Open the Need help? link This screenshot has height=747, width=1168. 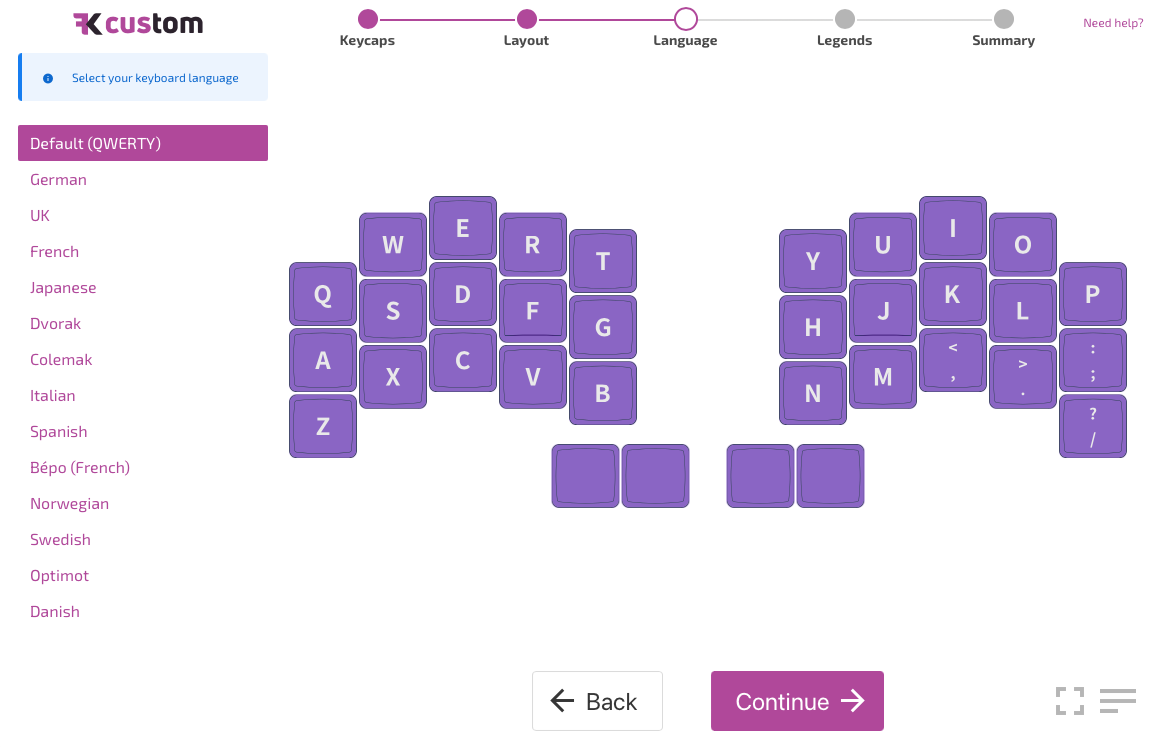[x=1113, y=23]
